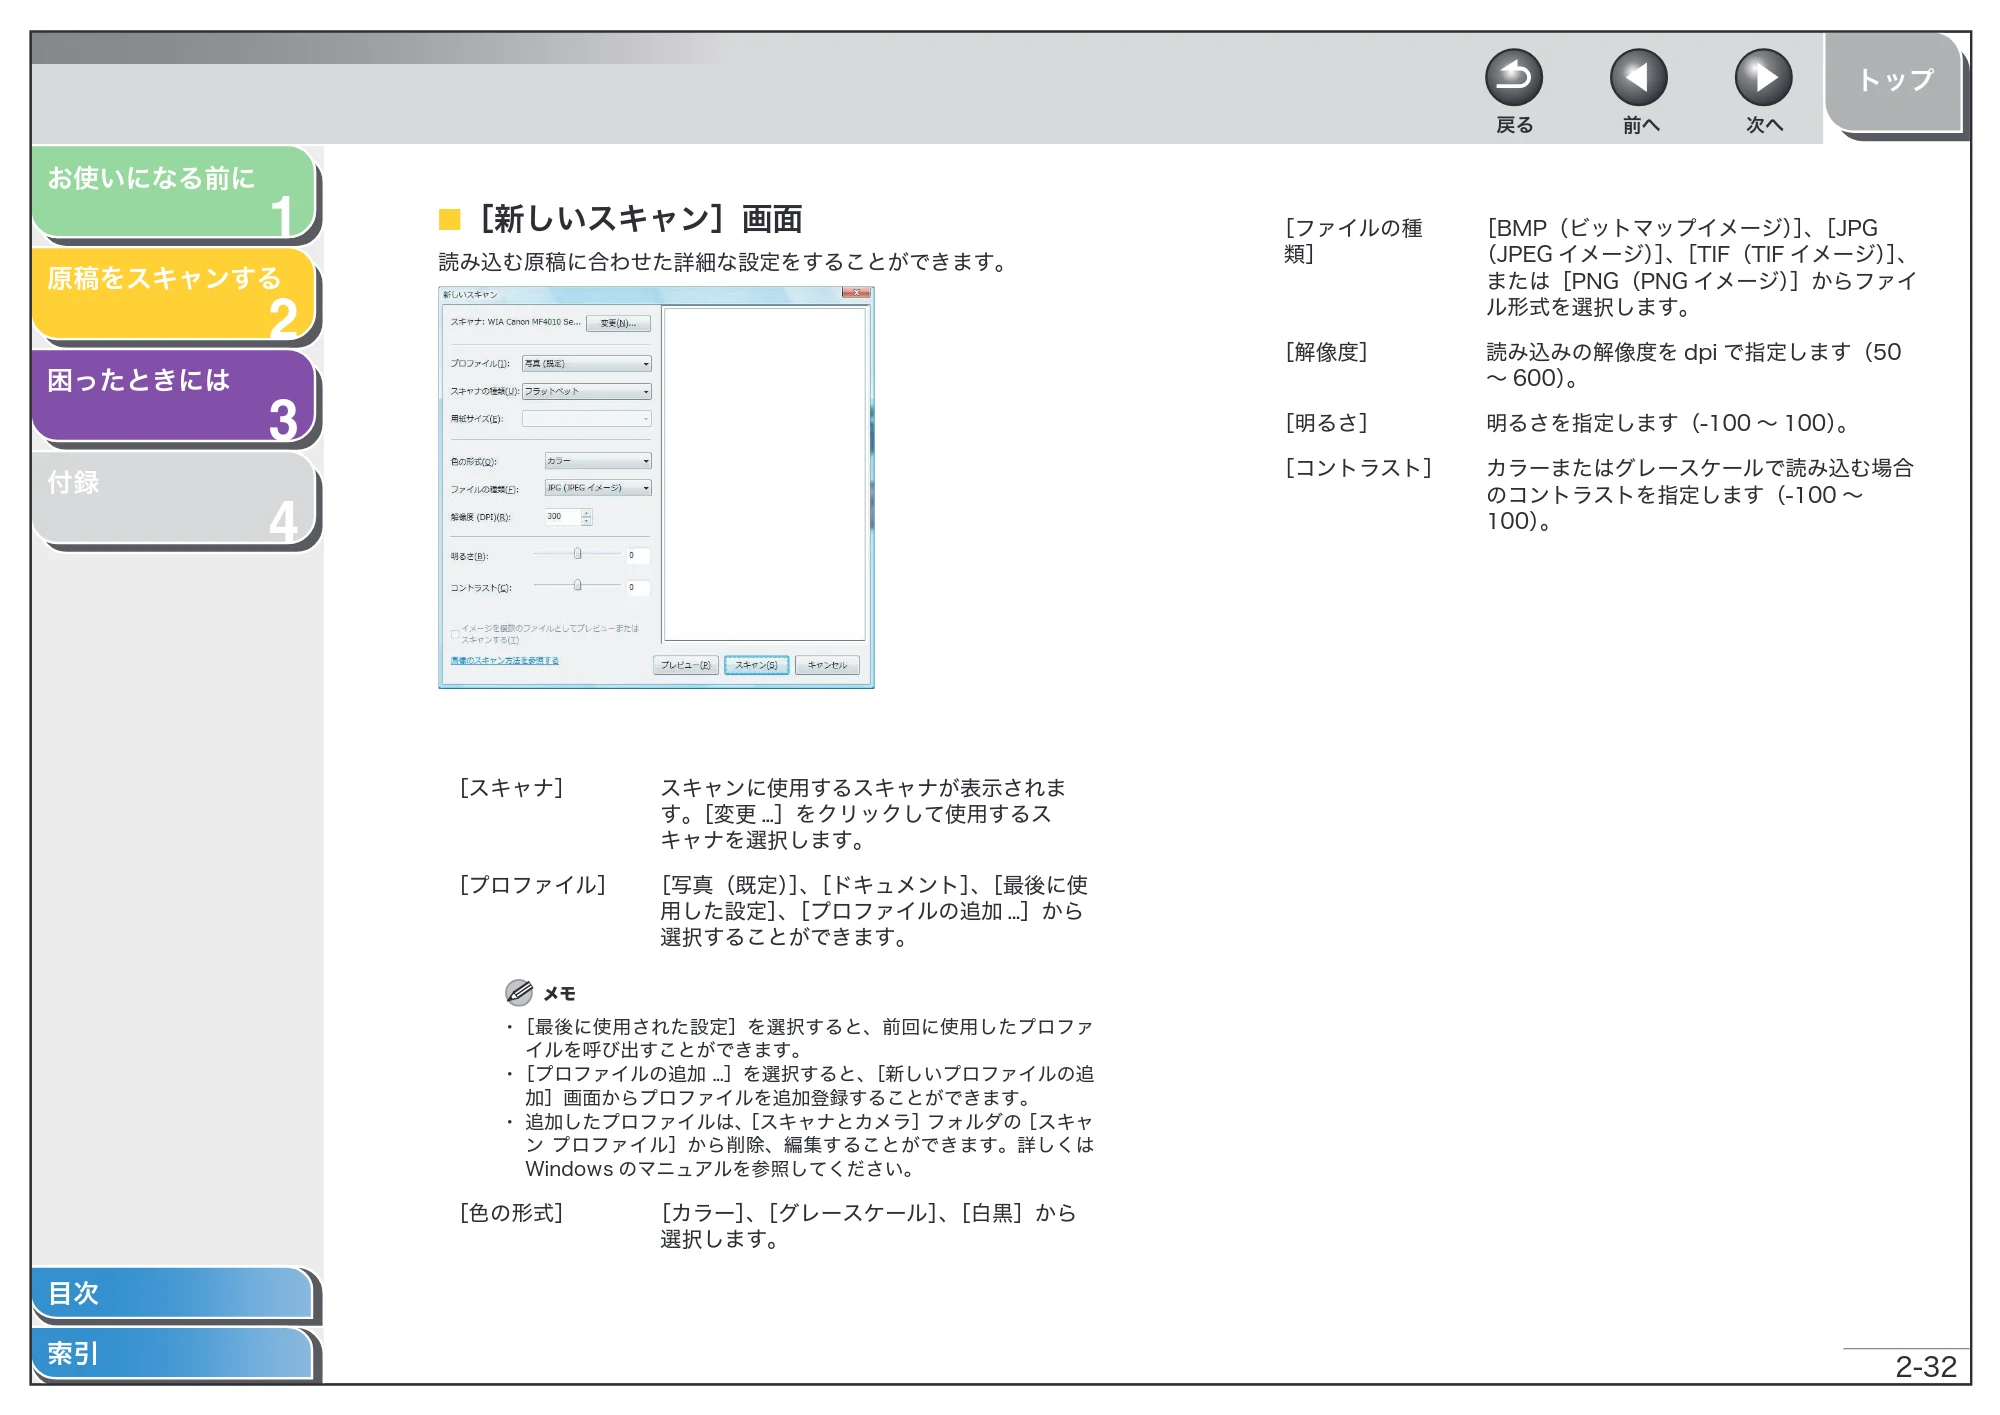Open chapter 3 困ったときには
Viewport: 2000px width, 1415px height.
174,396
